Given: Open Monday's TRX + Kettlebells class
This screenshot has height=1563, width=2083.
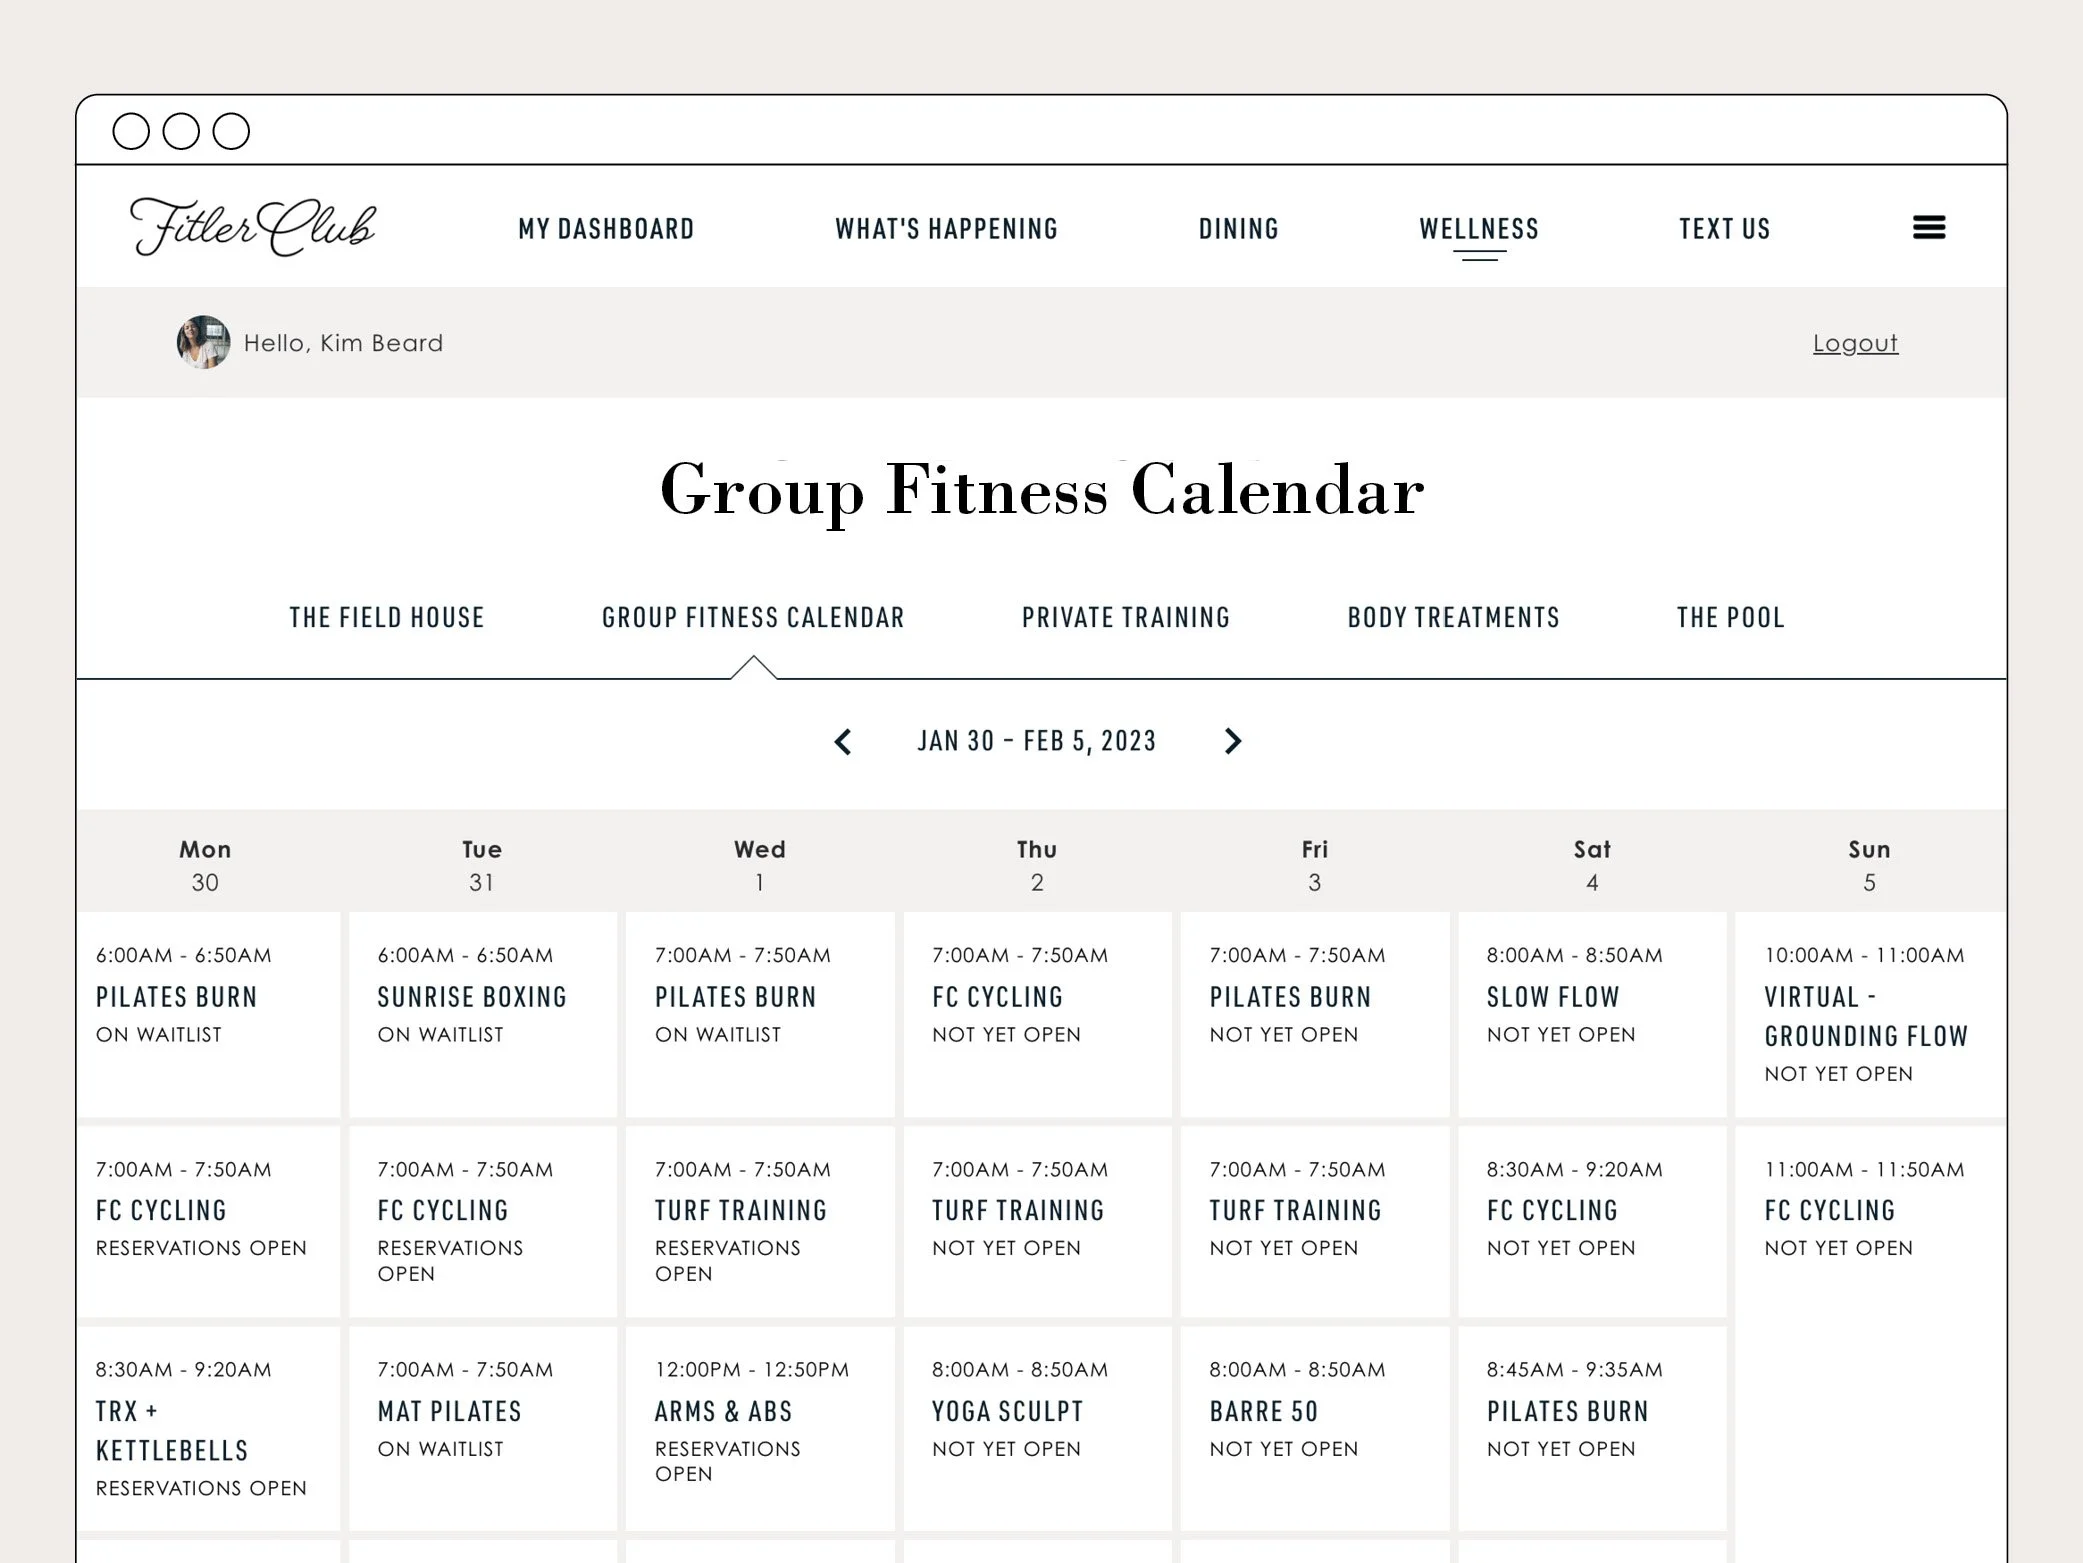Looking at the screenshot, I should click(172, 1430).
